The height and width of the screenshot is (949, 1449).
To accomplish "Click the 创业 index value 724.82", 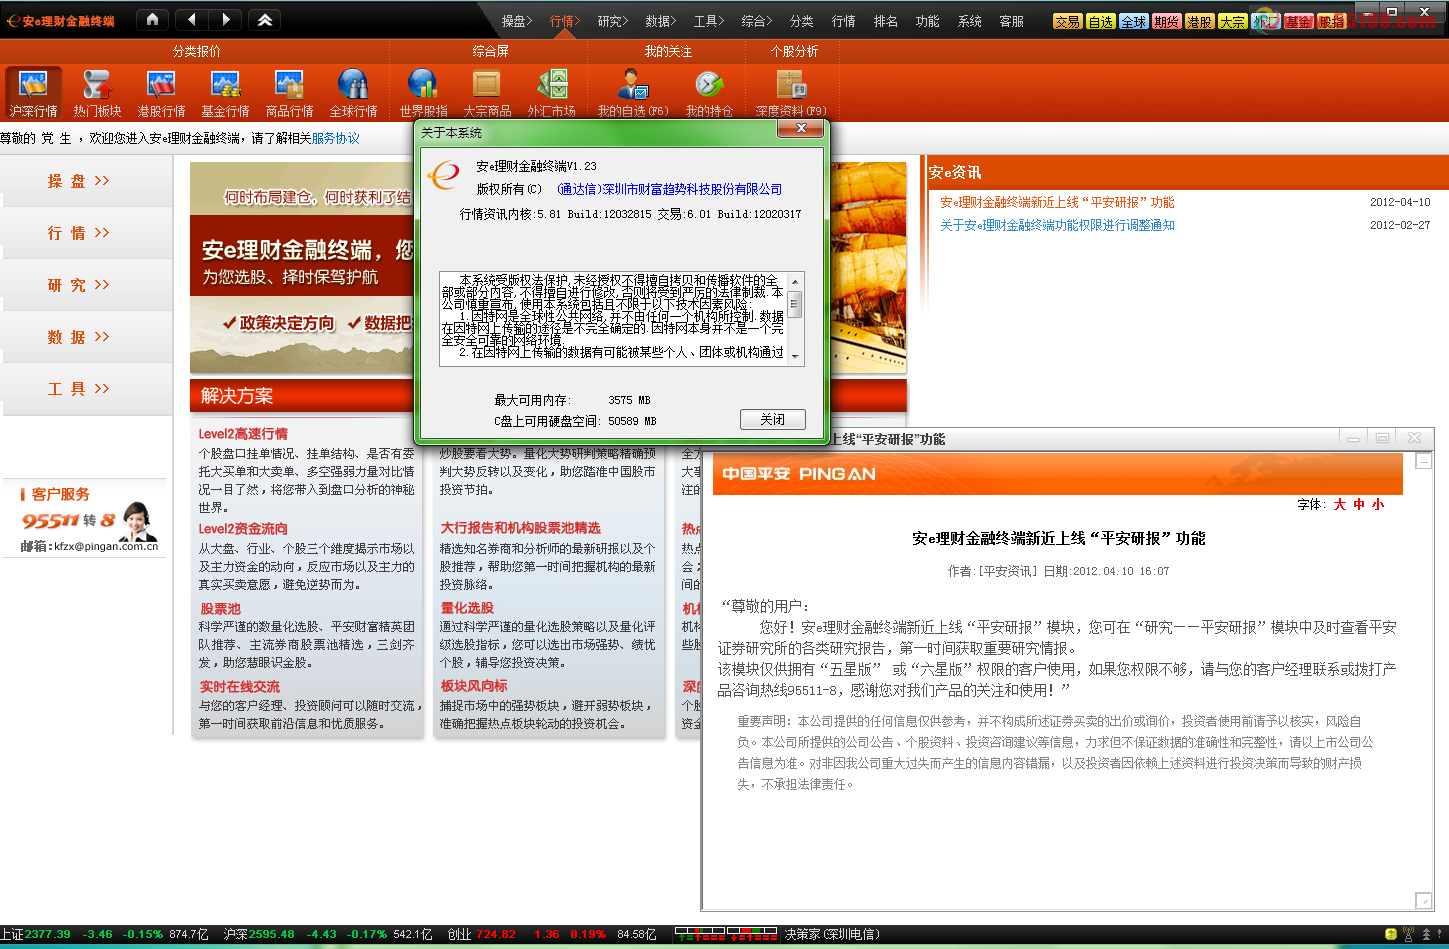I will pos(496,934).
